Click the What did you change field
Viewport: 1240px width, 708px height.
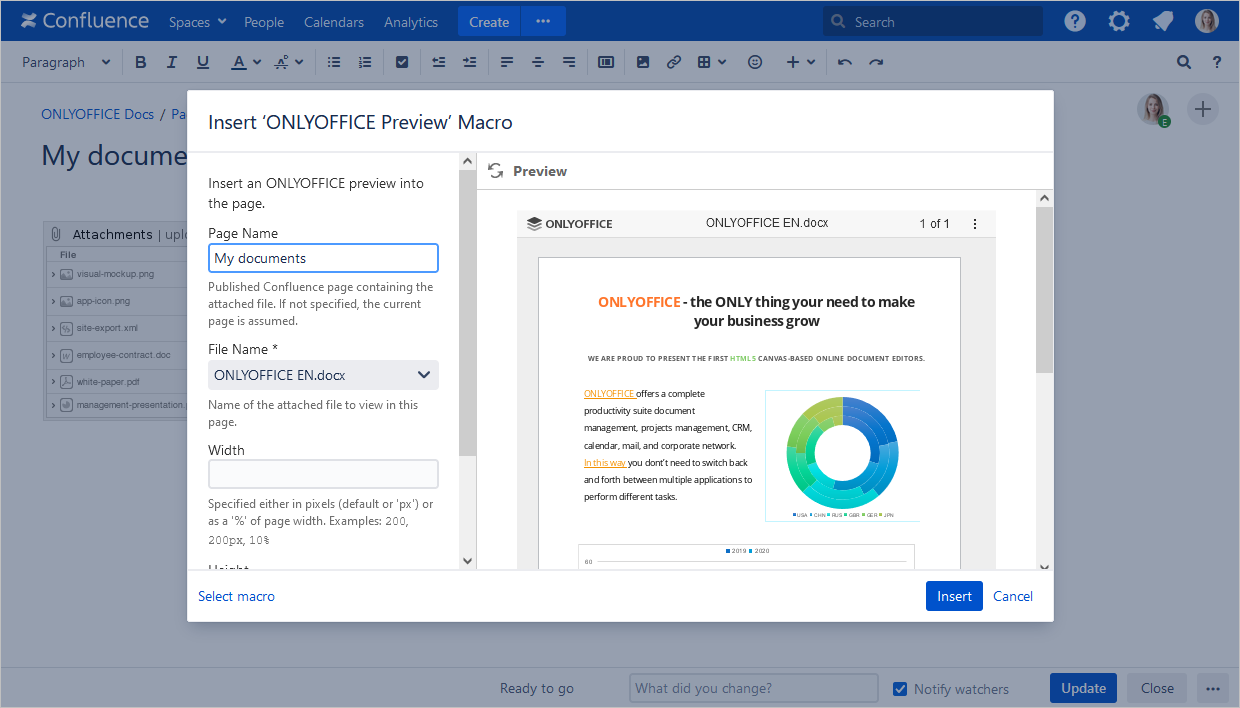(753, 687)
